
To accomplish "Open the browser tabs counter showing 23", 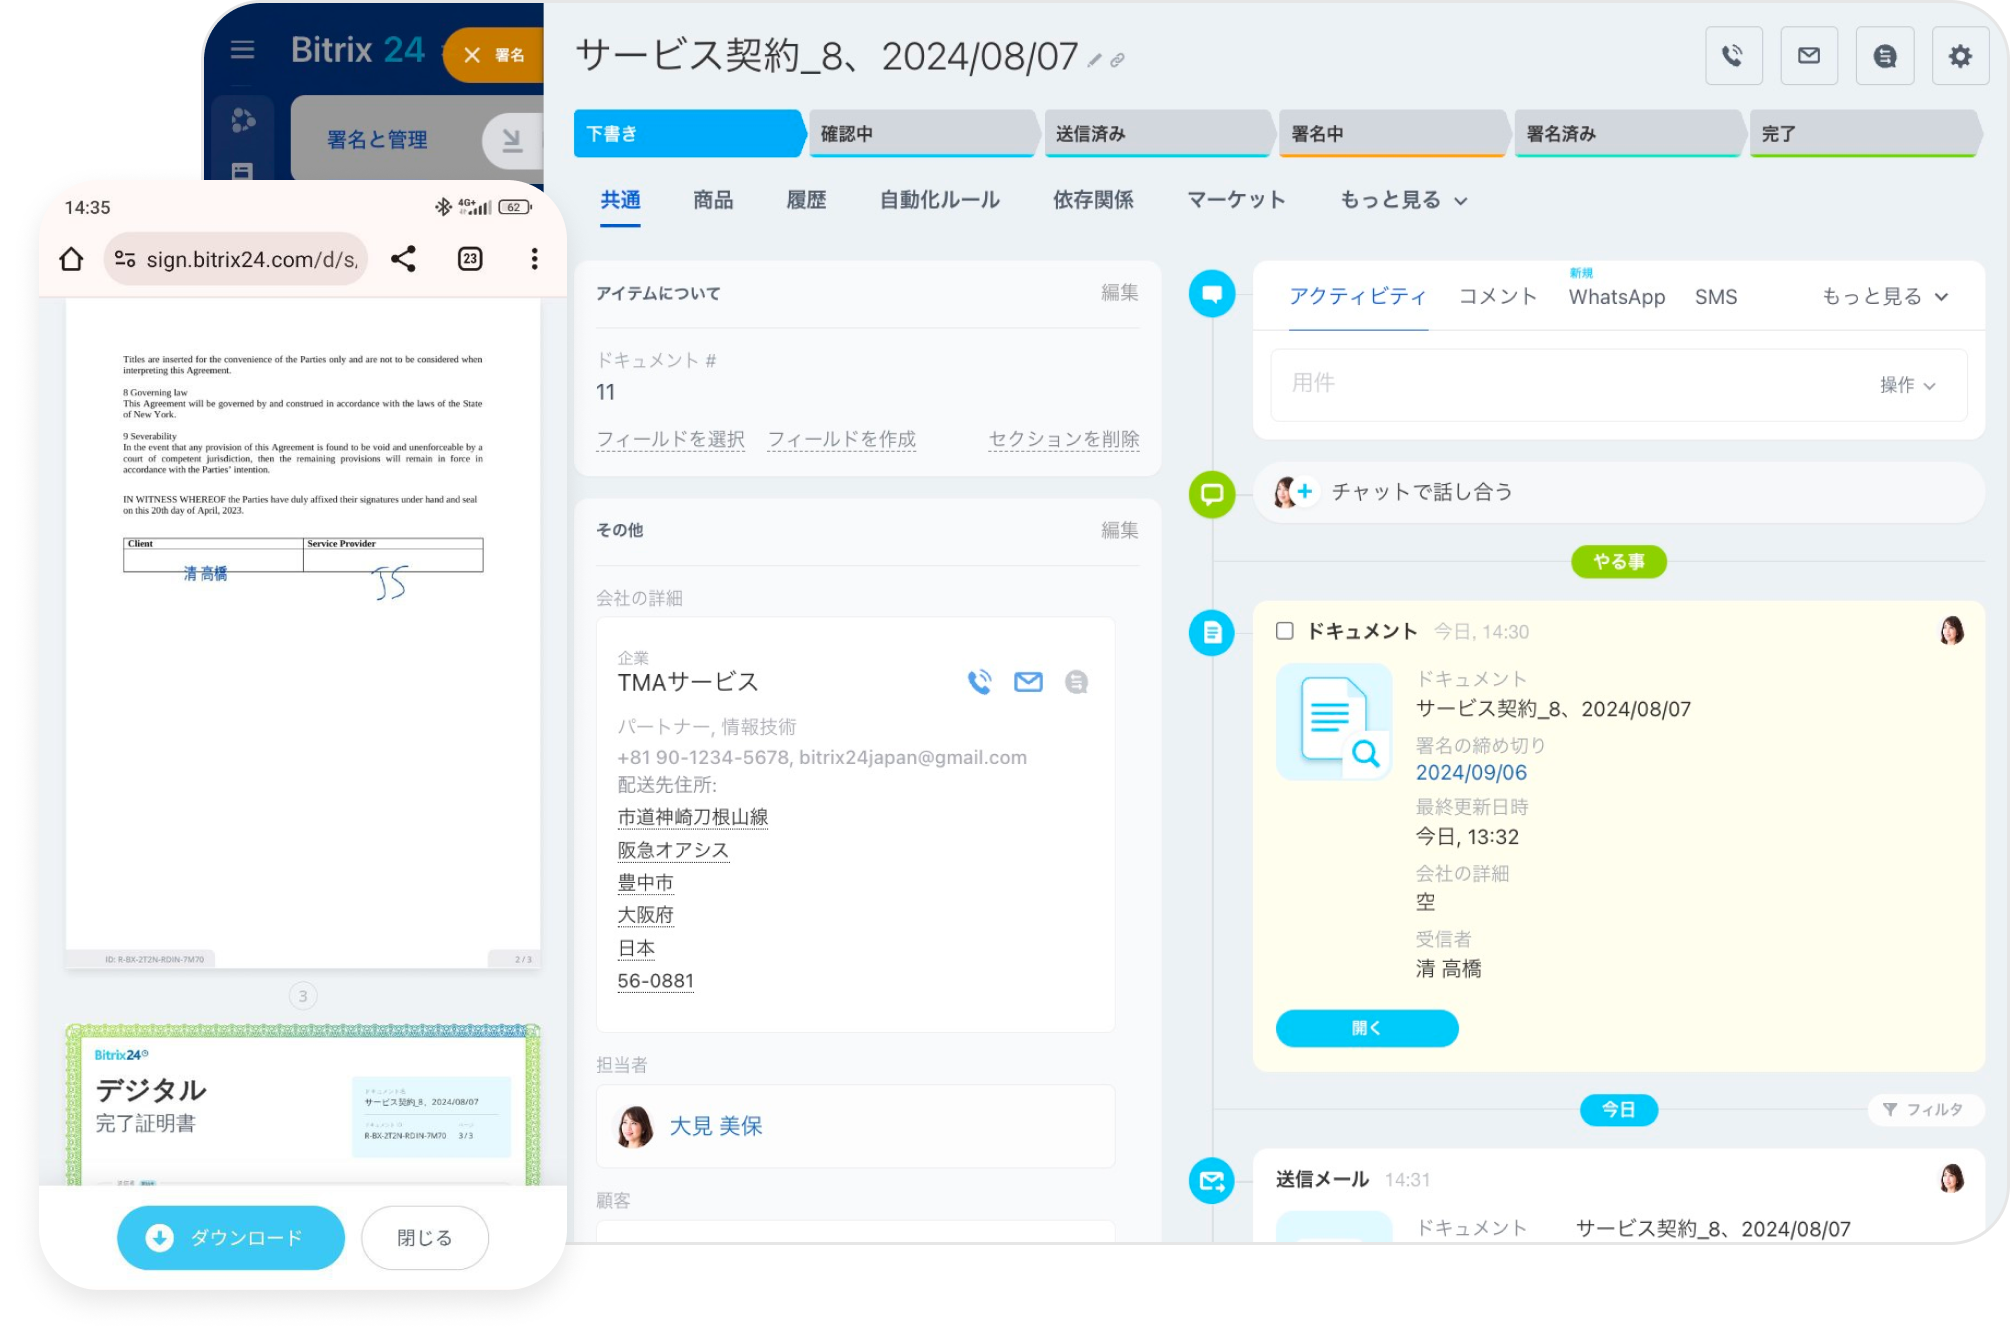I will point(470,259).
